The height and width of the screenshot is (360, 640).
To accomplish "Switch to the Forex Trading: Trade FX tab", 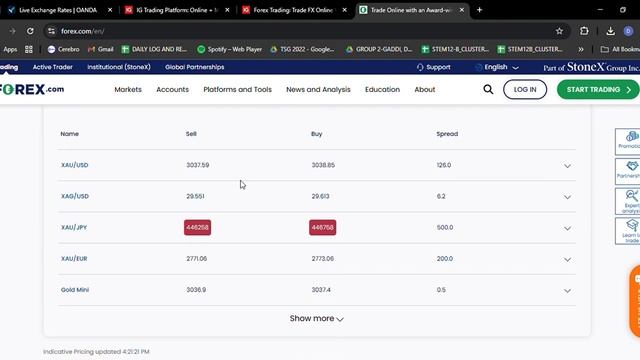I will click(293, 10).
